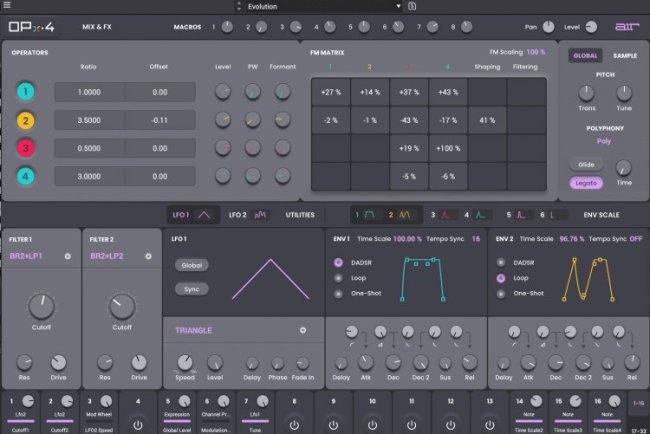Enable modulation slot 11 power icon
650x434 pixels.
(411, 425)
